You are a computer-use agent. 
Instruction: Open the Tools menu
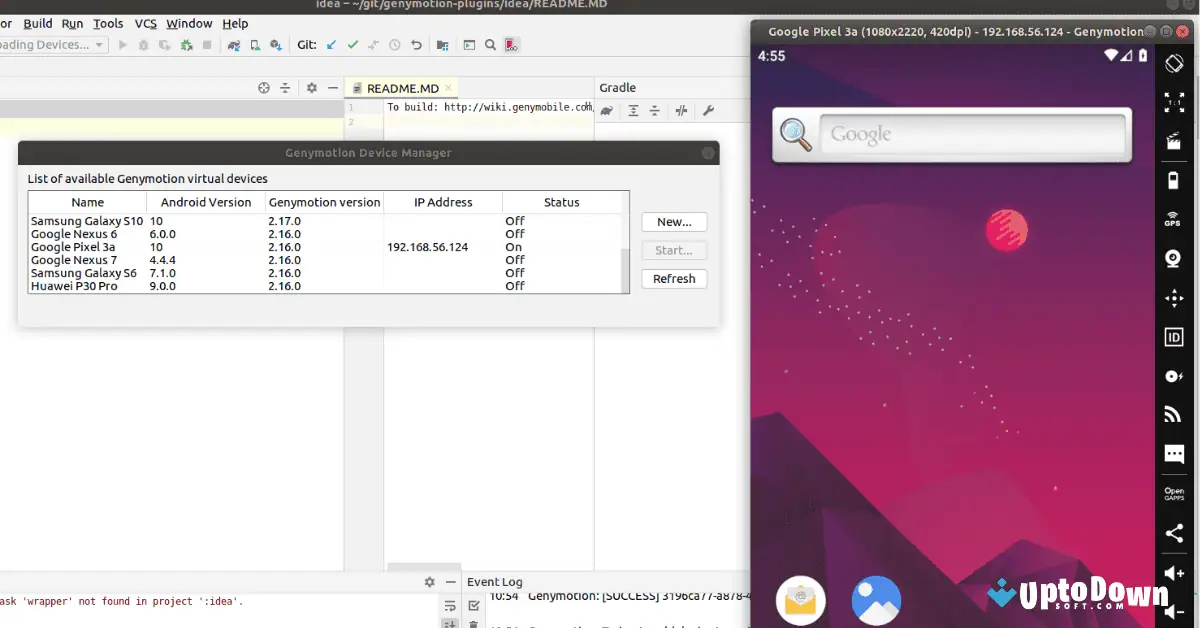click(107, 23)
